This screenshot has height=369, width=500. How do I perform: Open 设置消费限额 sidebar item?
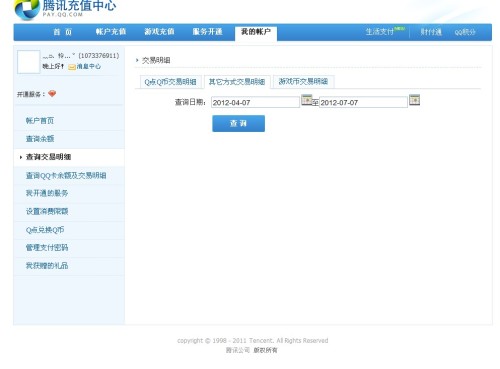tap(47, 211)
